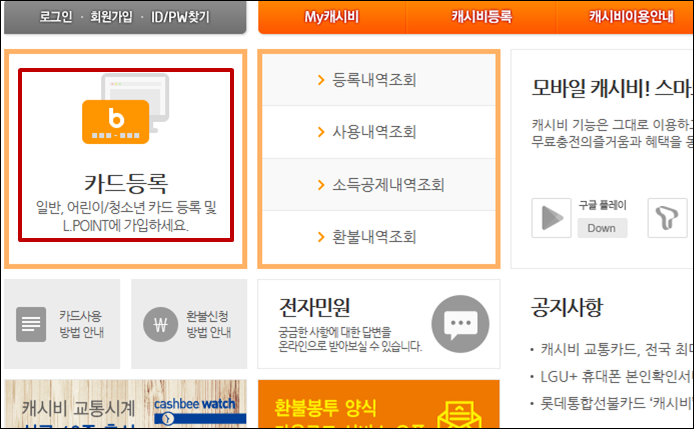The width and height of the screenshot is (694, 429).
Task: Open the ID/PW찾기 link
Action: (x=180, y=17)
